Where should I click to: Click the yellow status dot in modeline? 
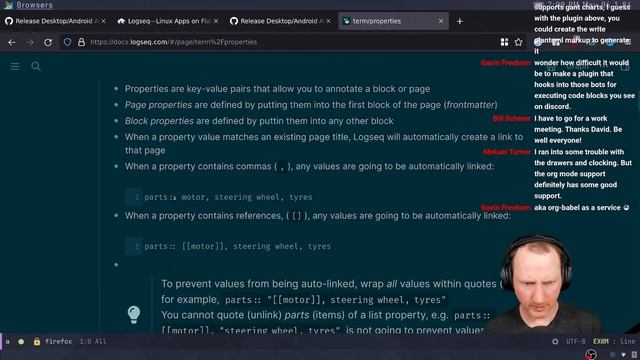(x=21, y=342)
